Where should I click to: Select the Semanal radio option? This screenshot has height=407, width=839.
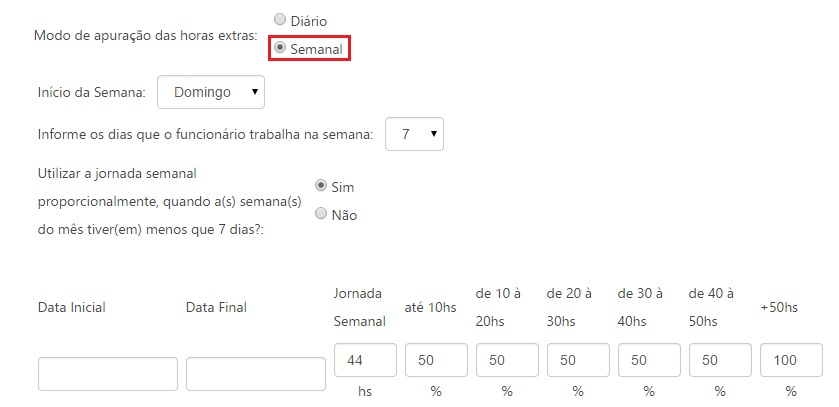[x=280, y=47]
